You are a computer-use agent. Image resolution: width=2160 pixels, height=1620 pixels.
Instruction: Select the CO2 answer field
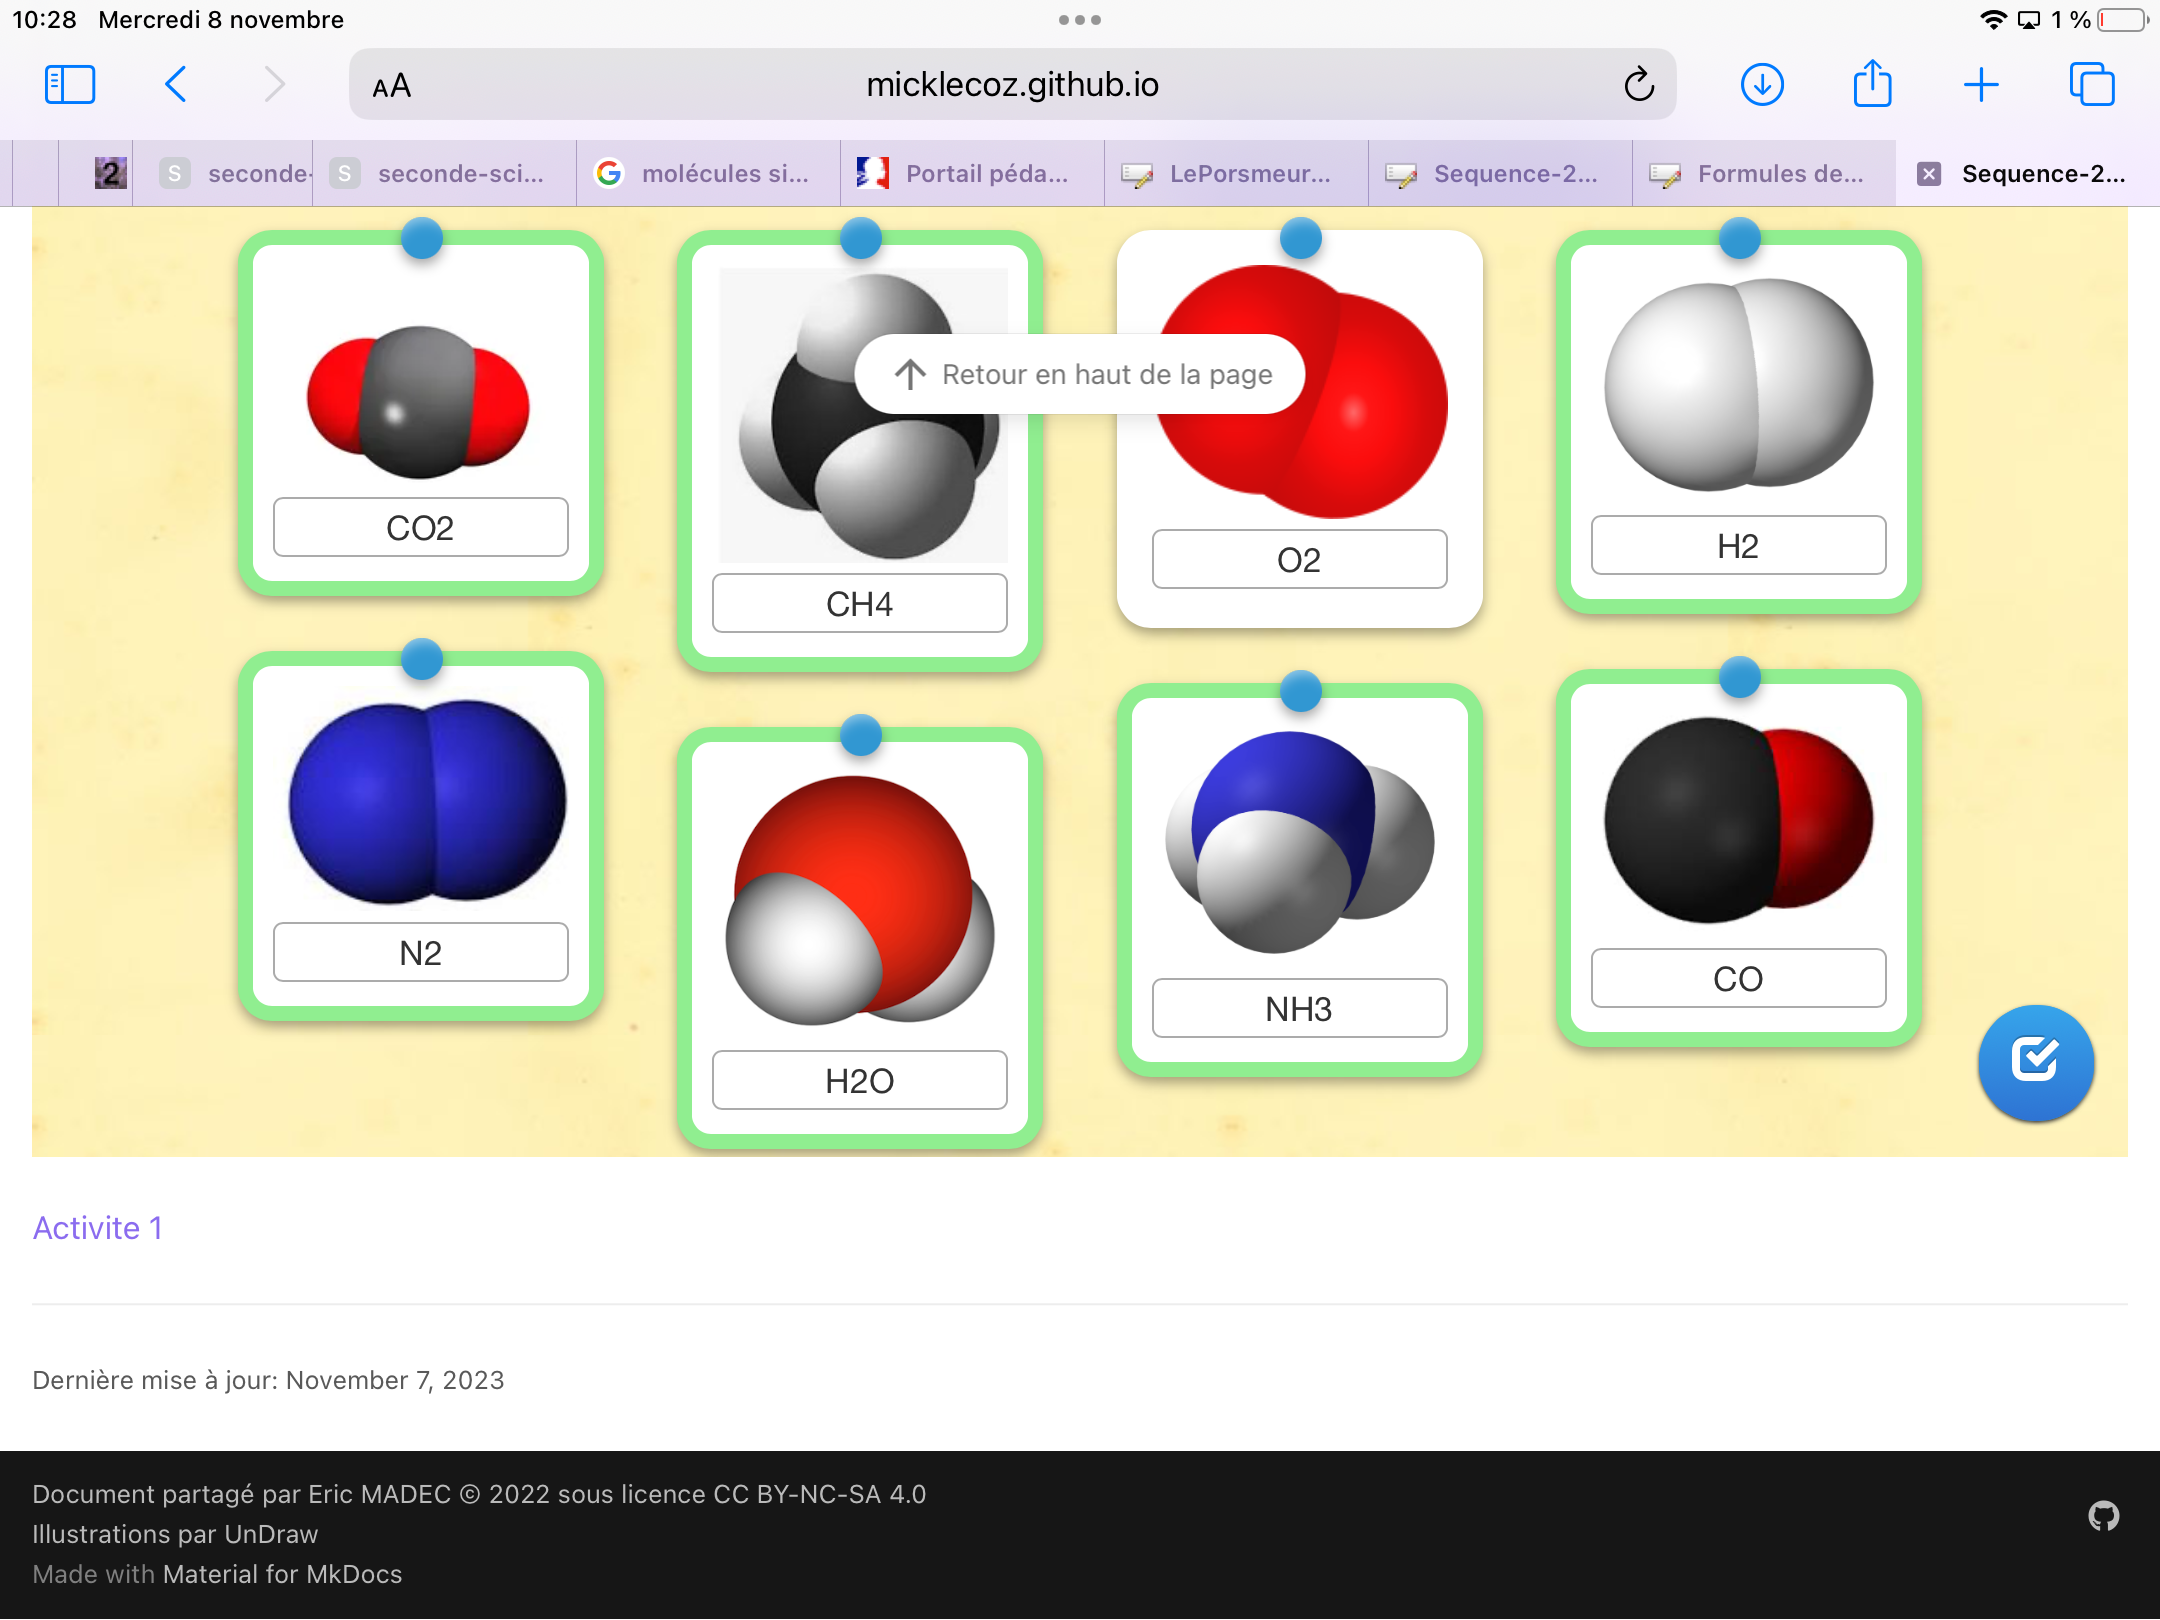pos(420,527)
